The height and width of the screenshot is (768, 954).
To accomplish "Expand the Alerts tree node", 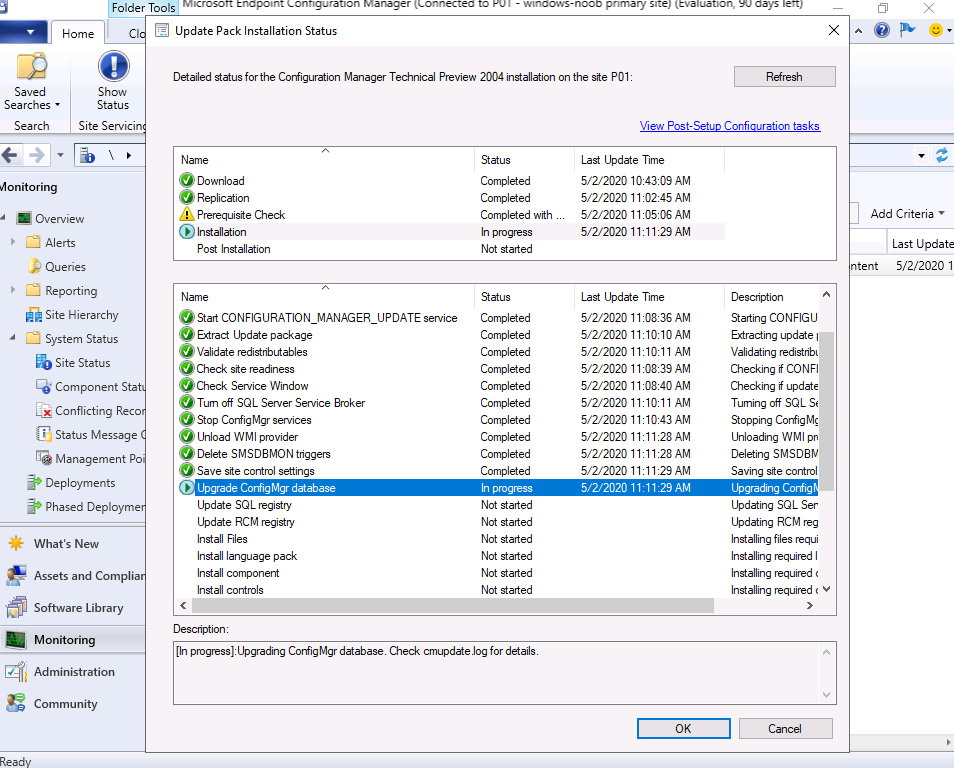I will pos(13,242).
